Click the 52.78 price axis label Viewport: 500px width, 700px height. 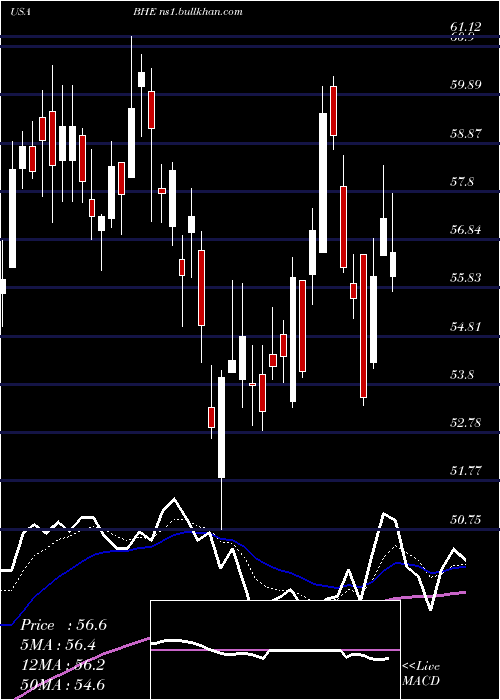click(x=466, y=423)
